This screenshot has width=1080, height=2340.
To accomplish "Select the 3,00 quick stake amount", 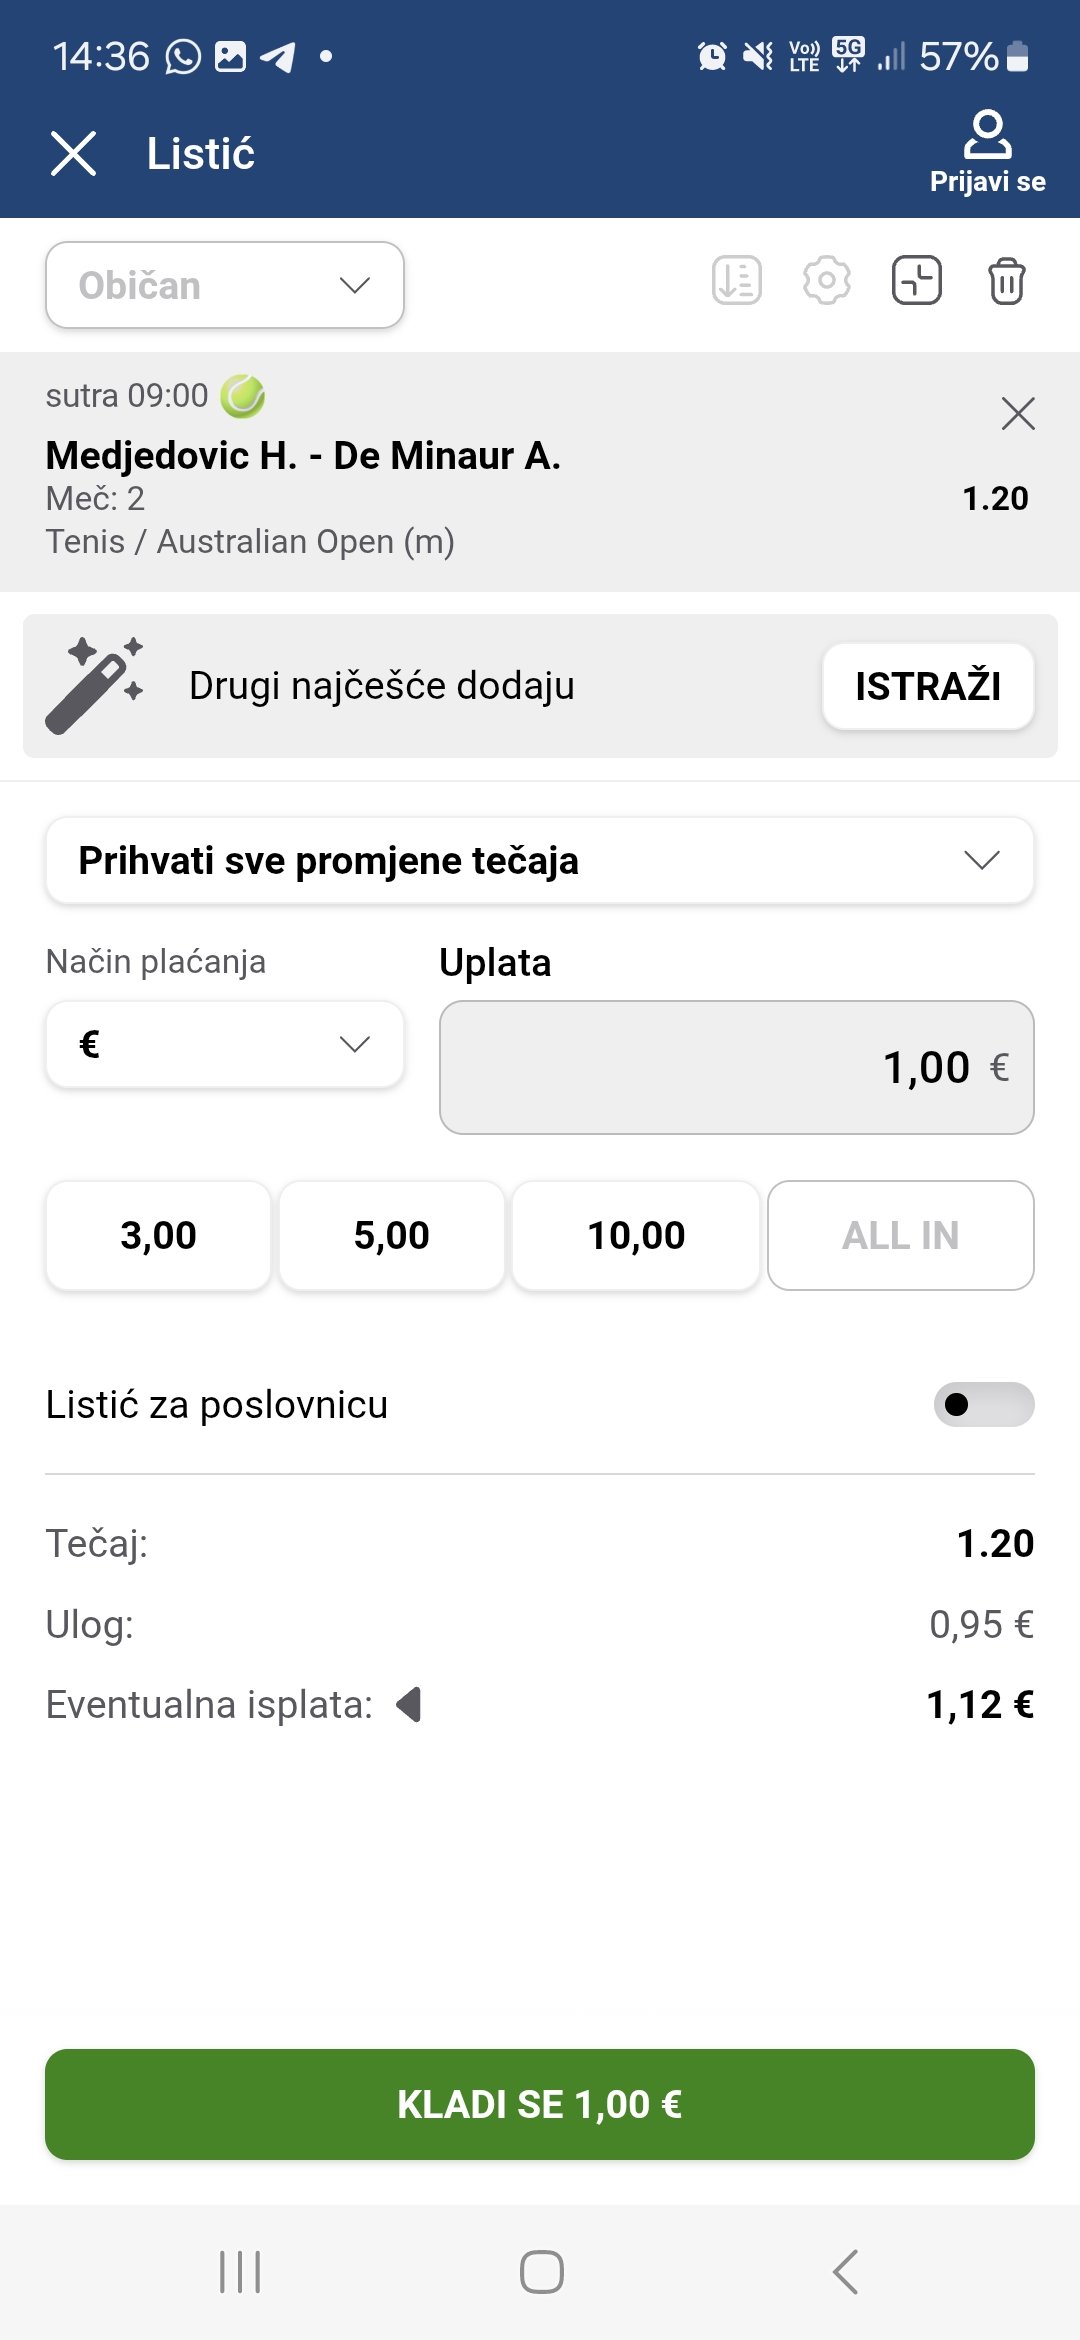I will coord(158,1236).
